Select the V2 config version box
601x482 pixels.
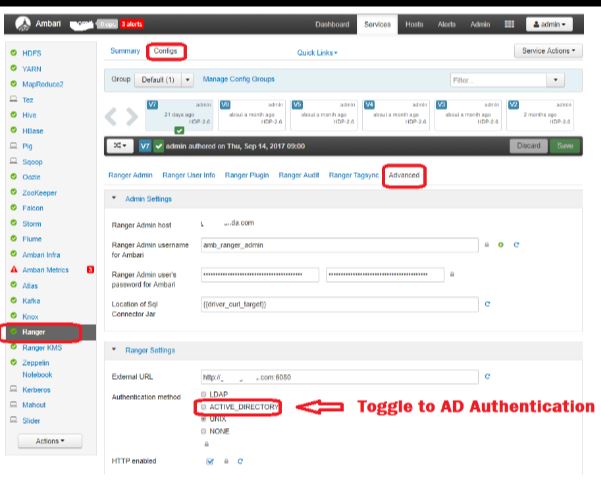[x=540, y=115]
